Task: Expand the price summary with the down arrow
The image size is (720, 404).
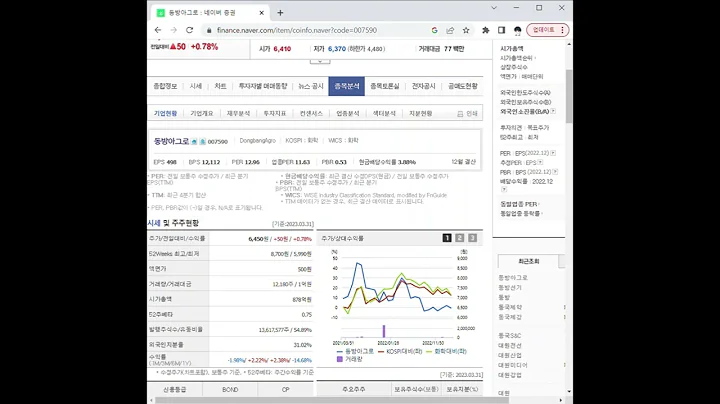Action: pos(320,61)
